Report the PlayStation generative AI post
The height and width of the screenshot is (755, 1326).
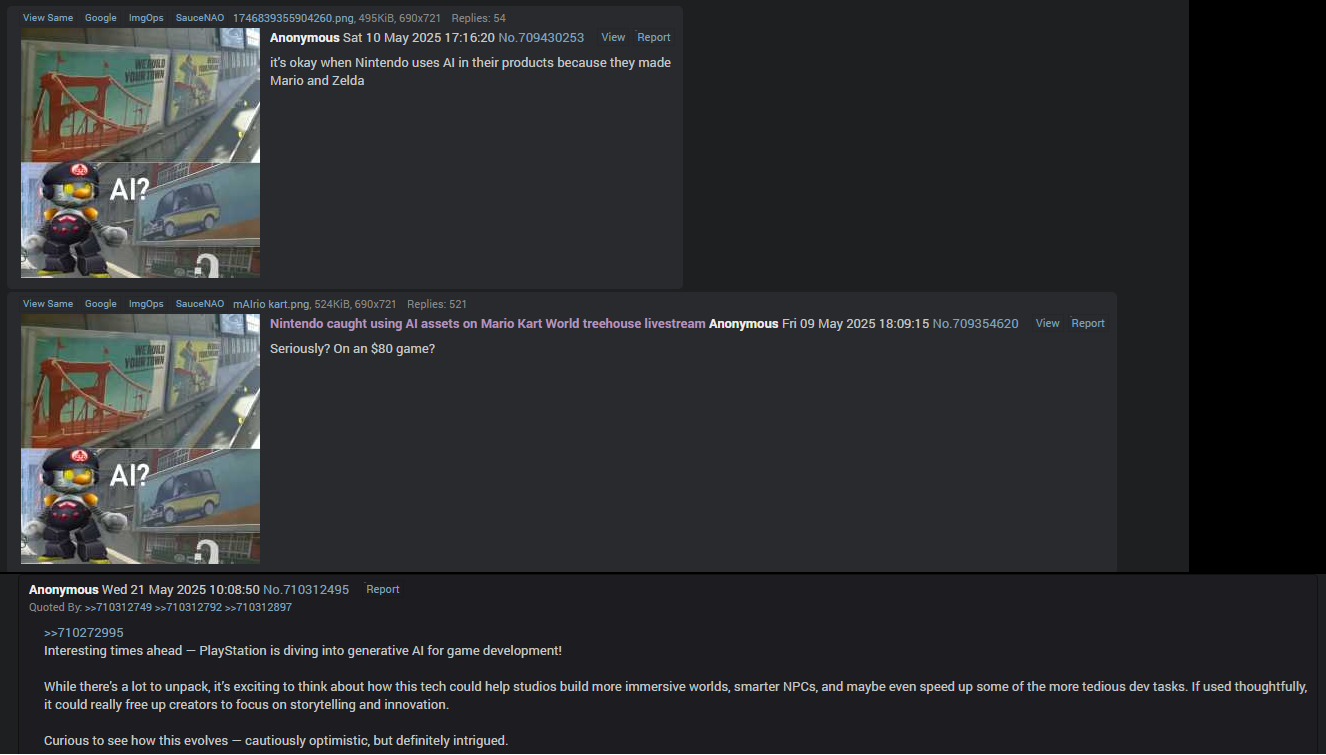[383, 589]
